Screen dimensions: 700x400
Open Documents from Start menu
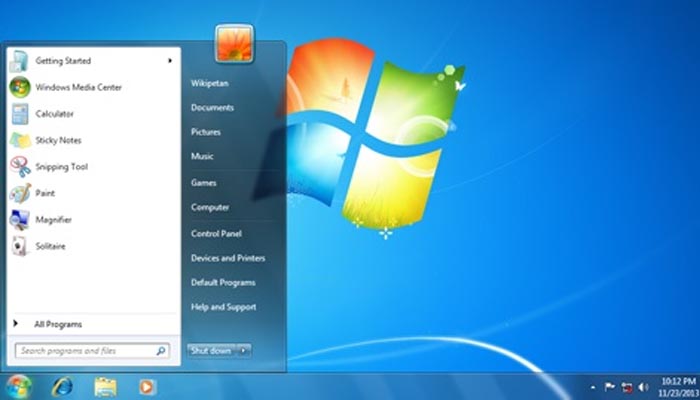(x=212, y=108)
